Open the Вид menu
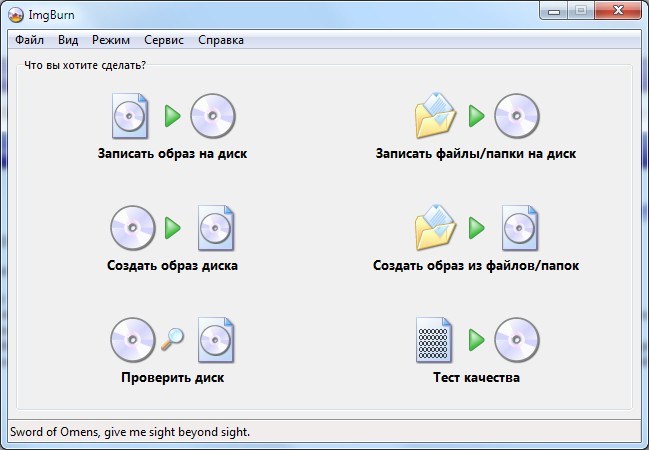This screenshot has width=649, height=450. [x=68, y=40]
